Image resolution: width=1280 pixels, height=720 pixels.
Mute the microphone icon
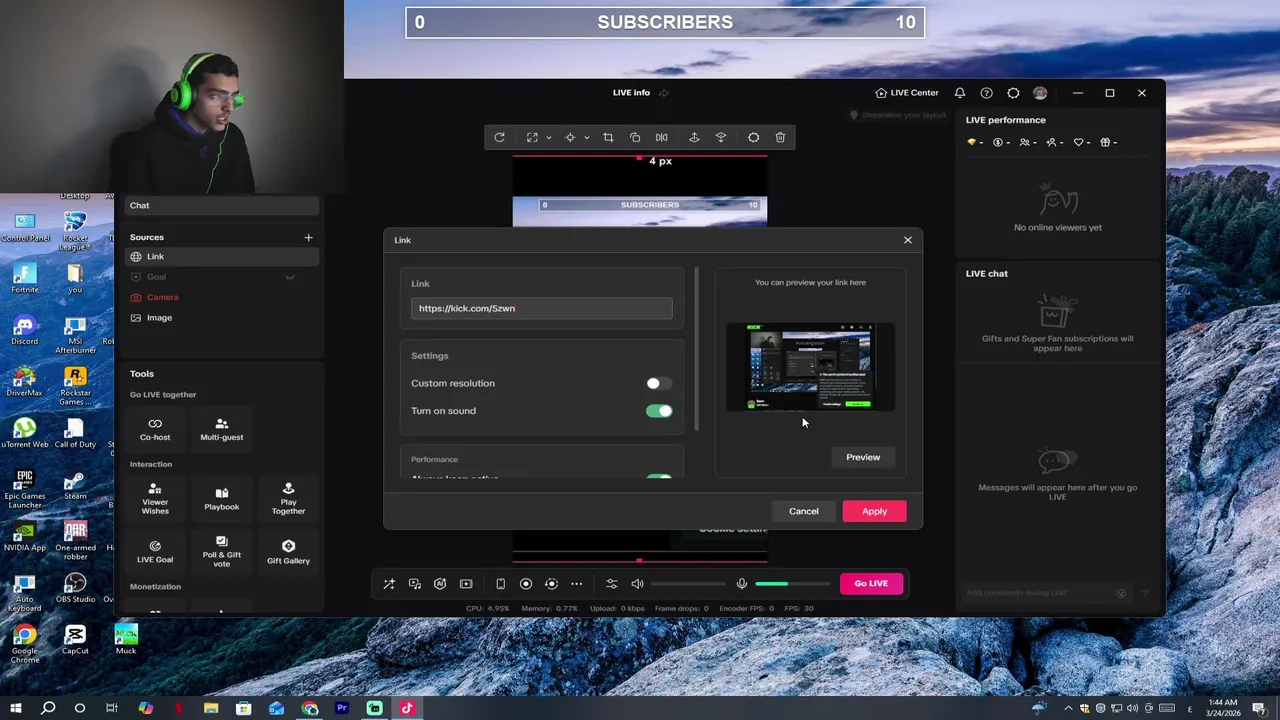tap(741, 584)
